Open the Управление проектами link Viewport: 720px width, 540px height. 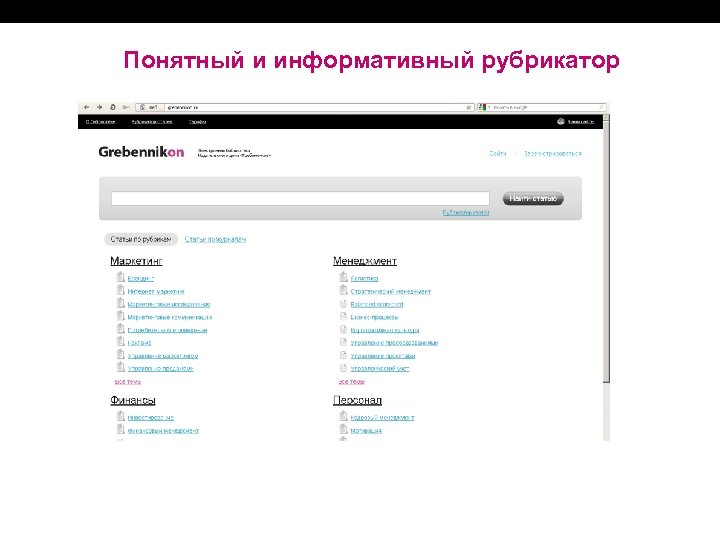pos(383,356)
